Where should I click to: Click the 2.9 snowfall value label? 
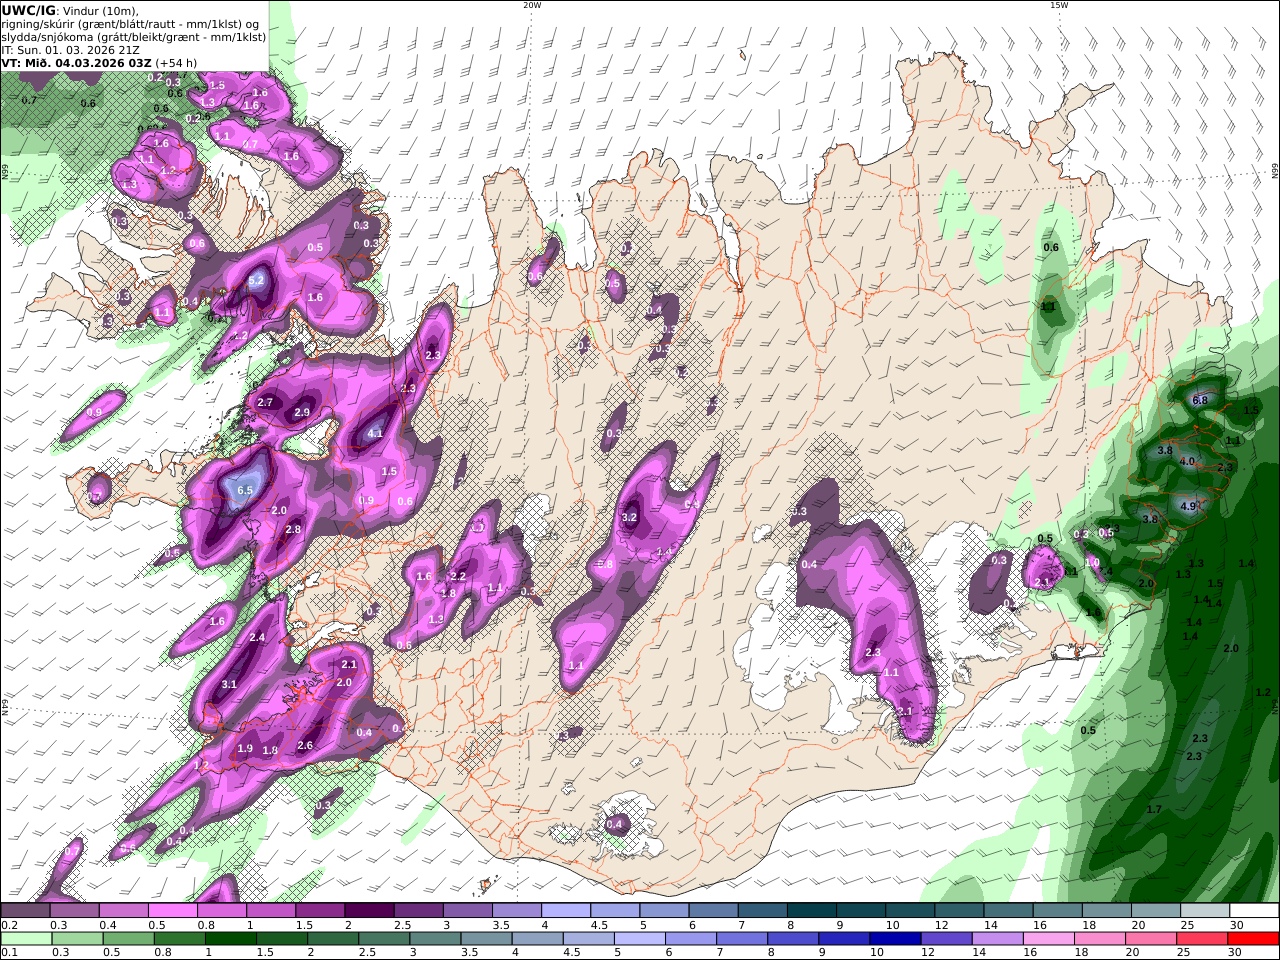point(302,412)
